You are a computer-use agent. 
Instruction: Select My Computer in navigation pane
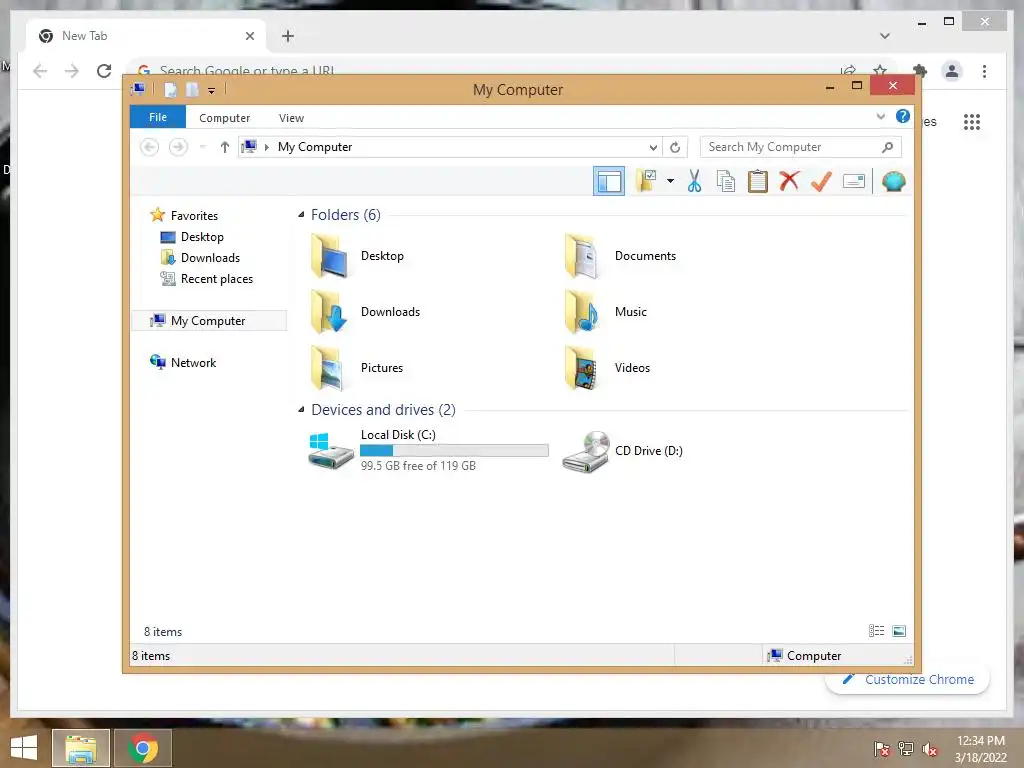pyautogui.click(x=209, y=321)
